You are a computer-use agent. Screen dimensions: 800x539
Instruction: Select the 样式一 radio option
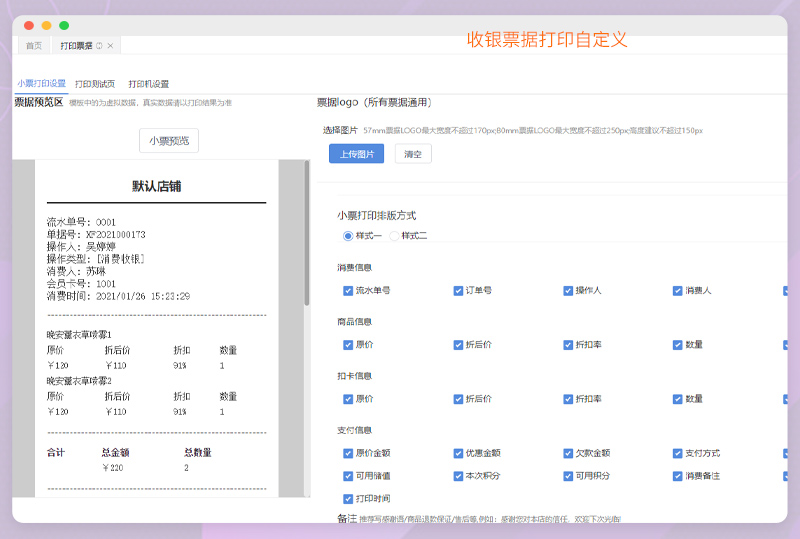click(348, 236)
